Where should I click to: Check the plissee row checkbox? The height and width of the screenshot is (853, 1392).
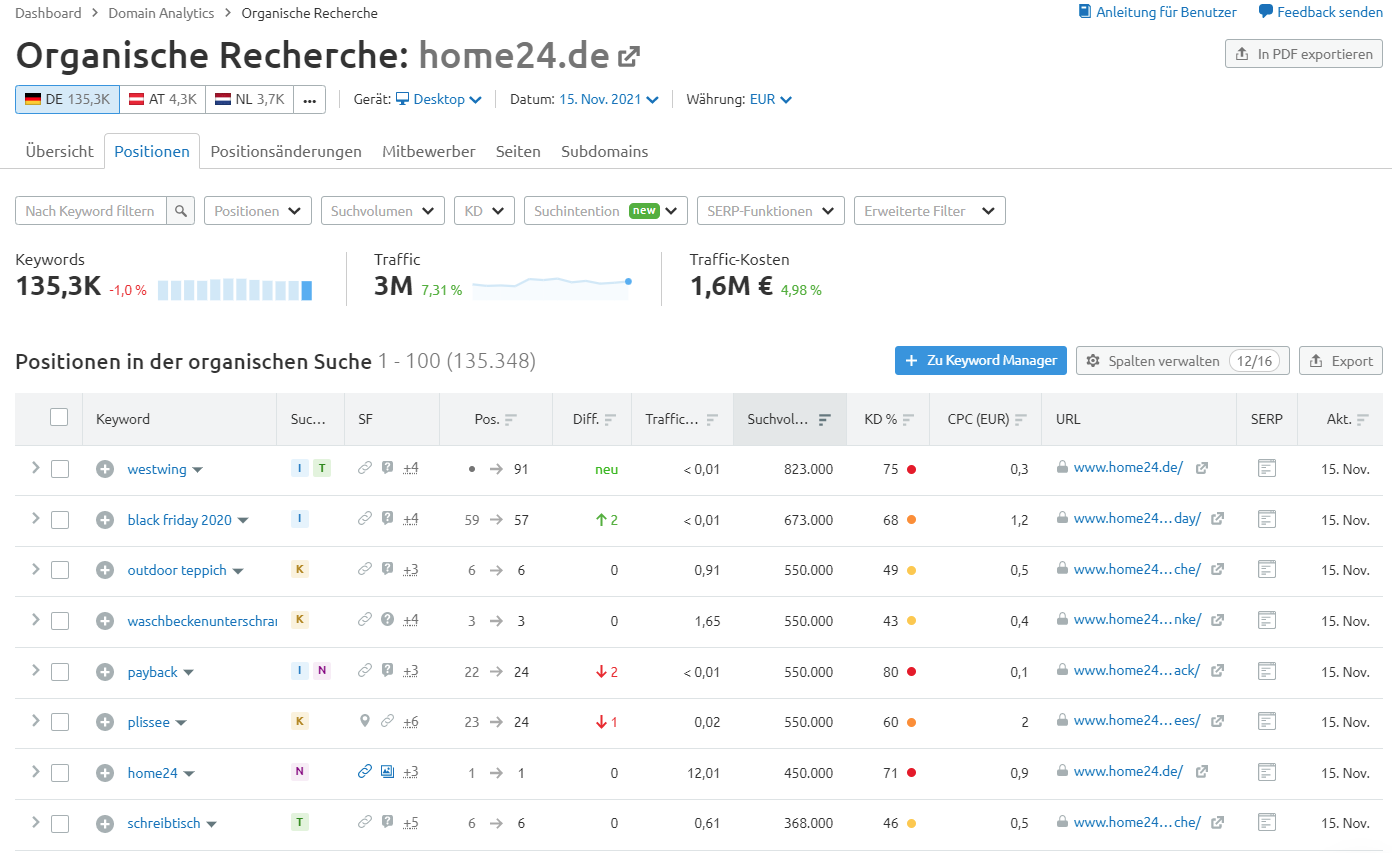60,722
